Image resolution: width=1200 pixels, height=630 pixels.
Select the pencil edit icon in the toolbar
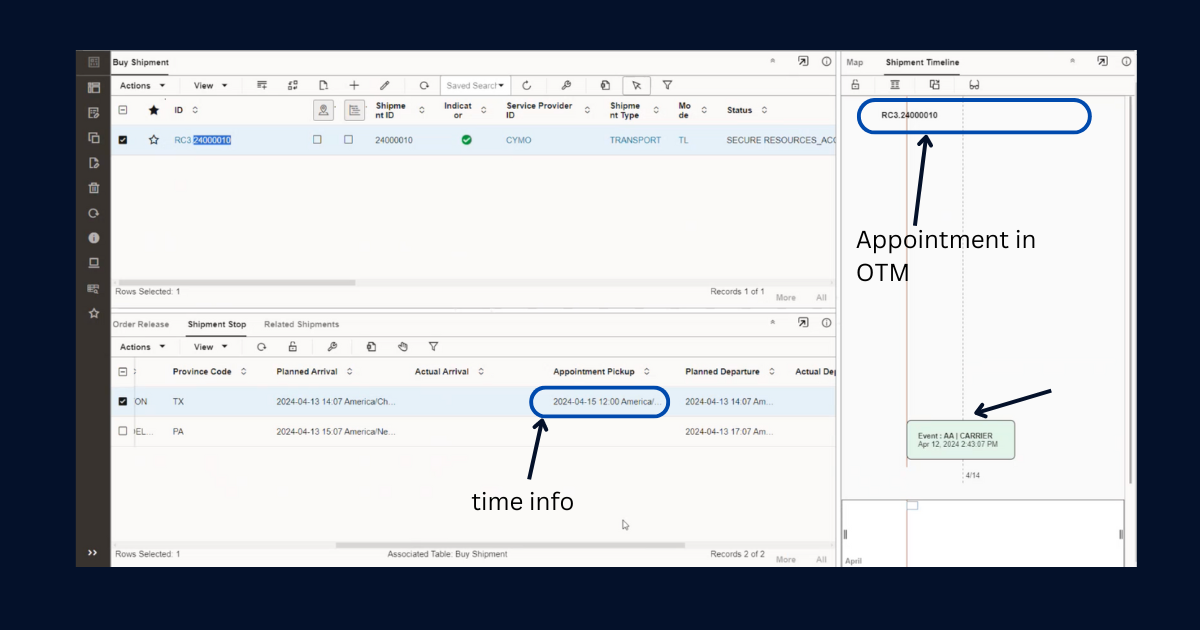point(384,85)
